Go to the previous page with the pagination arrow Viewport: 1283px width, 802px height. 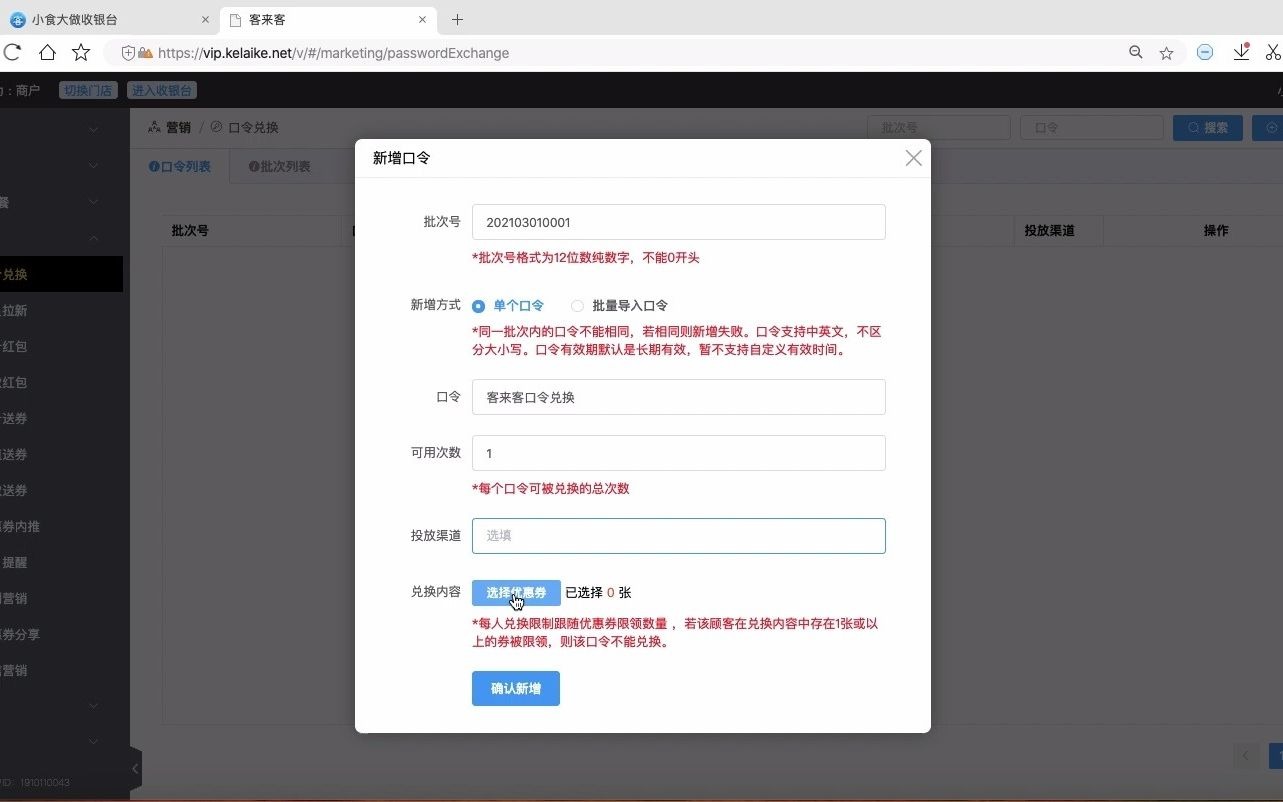[1246, 755]
